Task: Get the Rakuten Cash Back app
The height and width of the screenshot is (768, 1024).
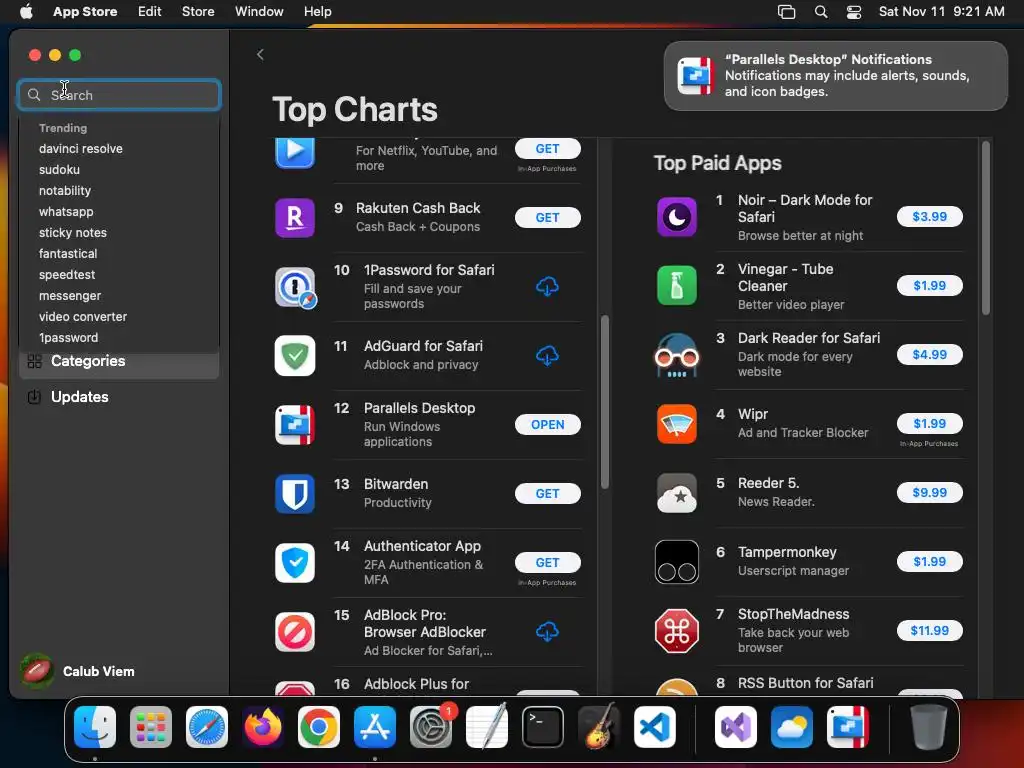Action: (547, 217)
